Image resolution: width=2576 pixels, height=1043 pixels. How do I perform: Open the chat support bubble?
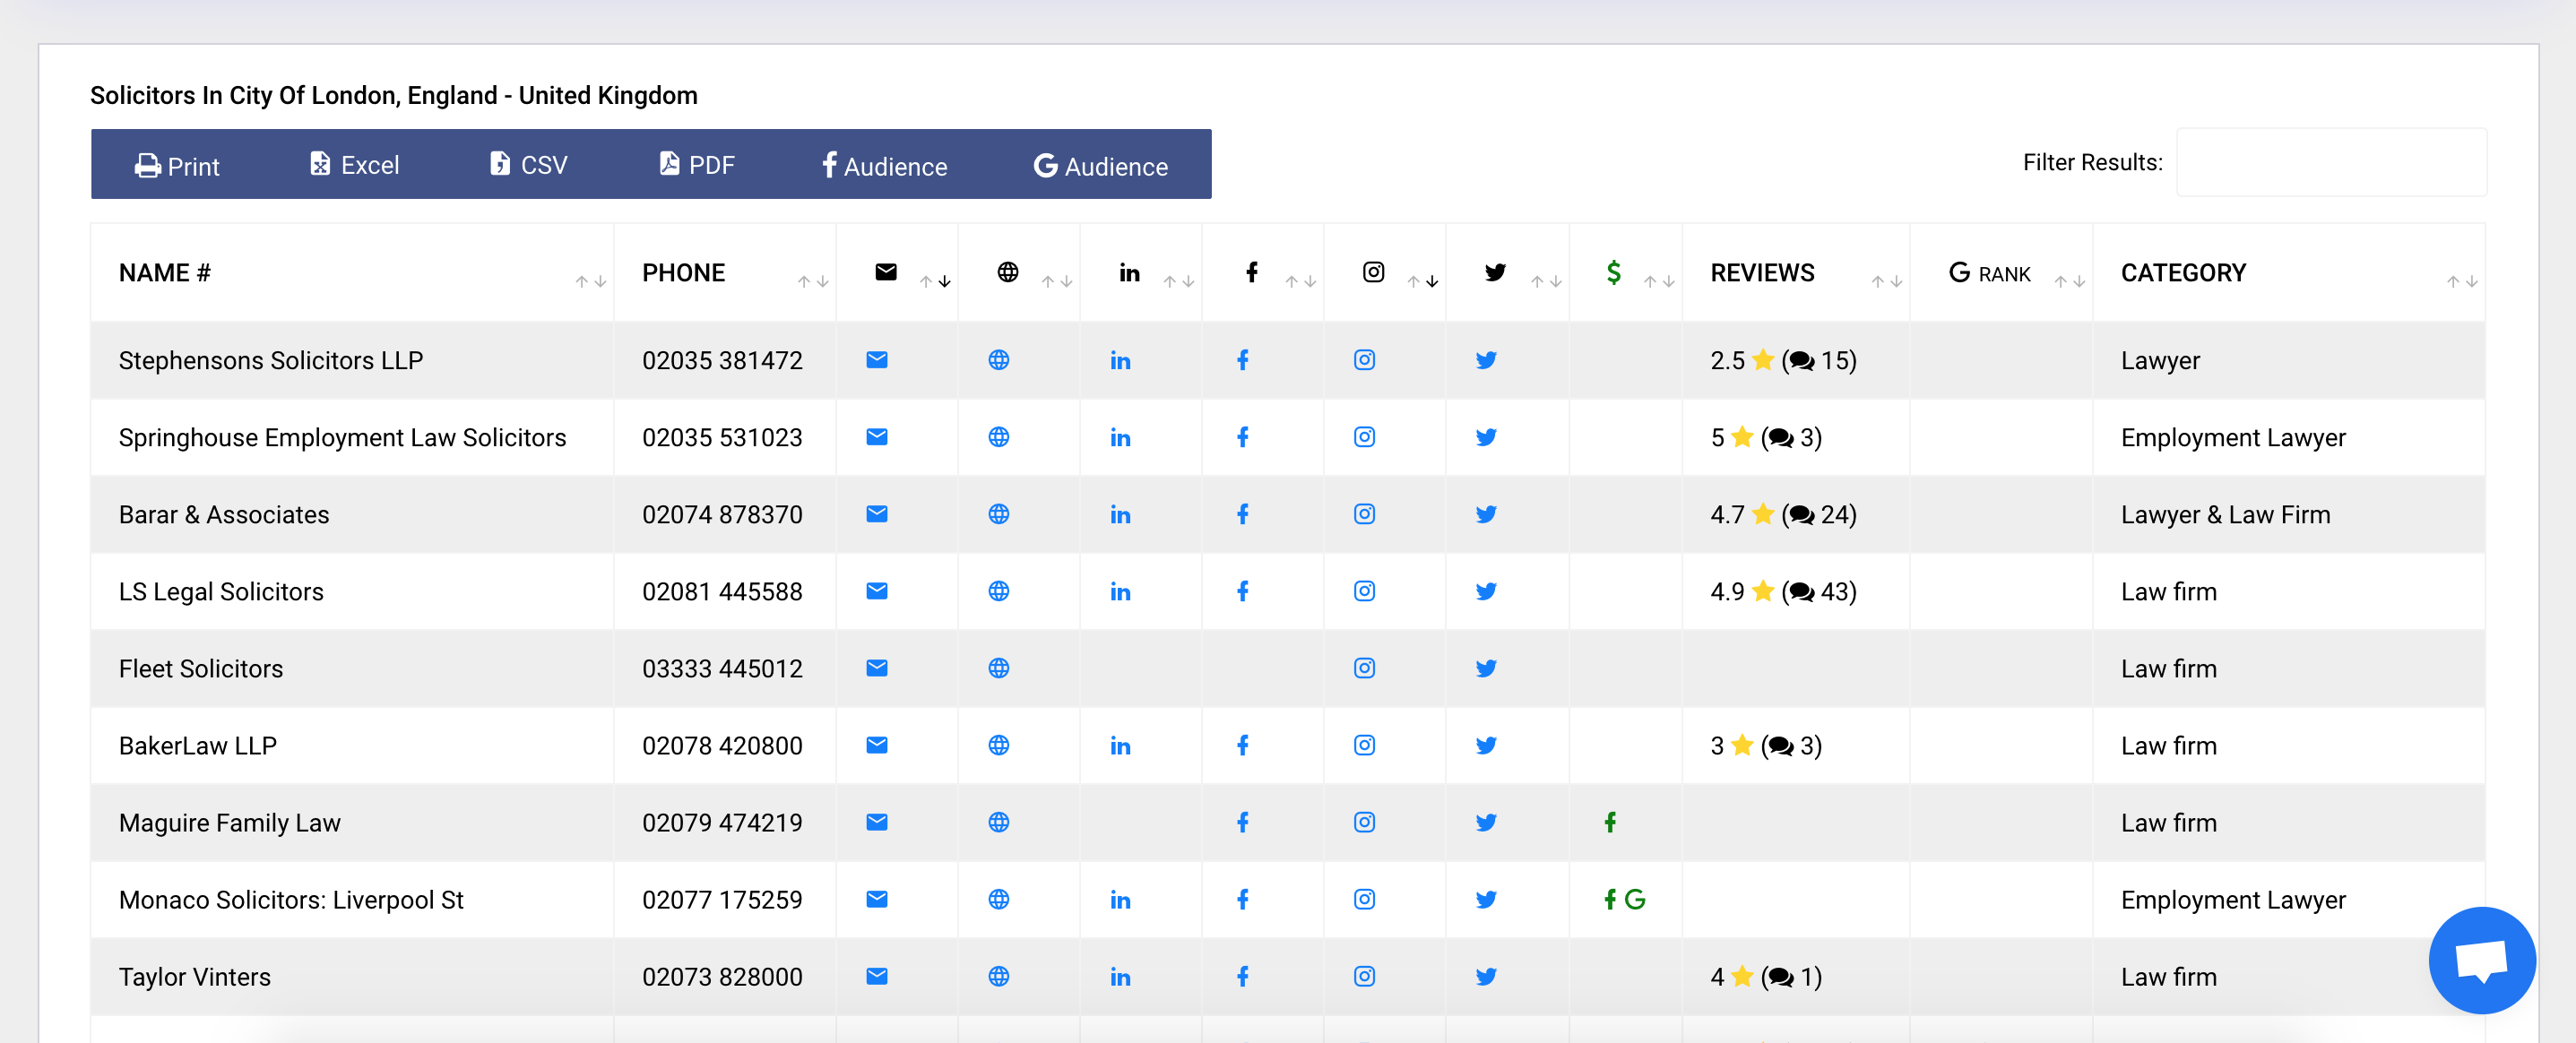pyautogui.click(x=2482, y=961)
